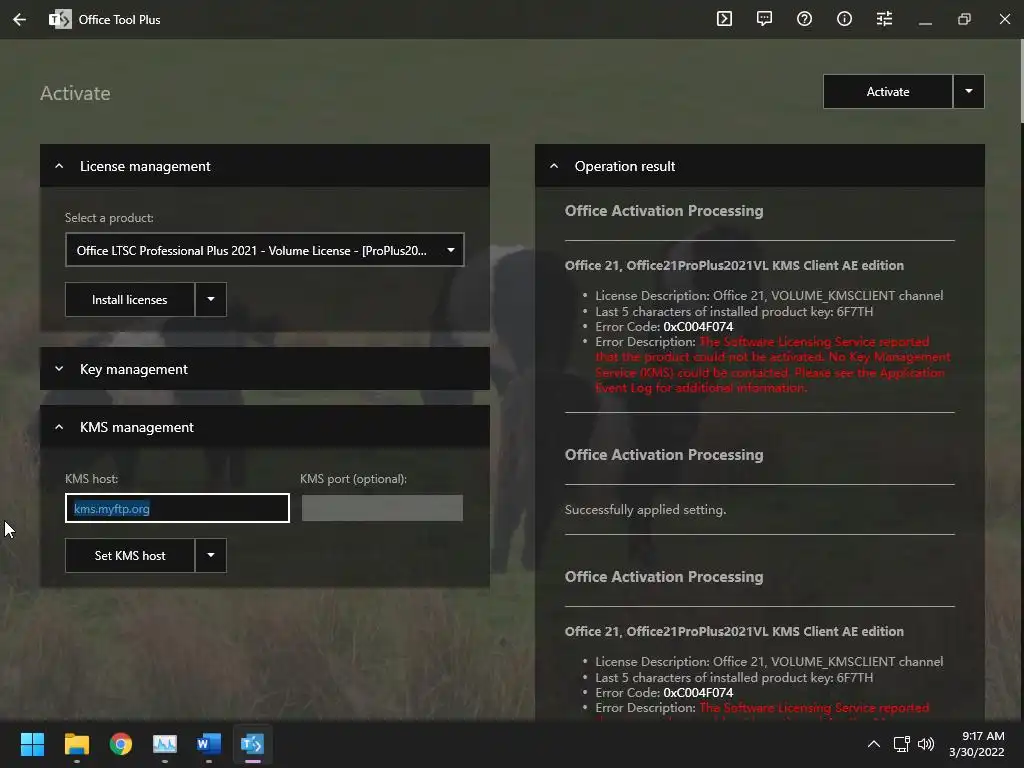Click the KMS port optional field
Screen dimensions: 1024x768
[x=382, y=508]
